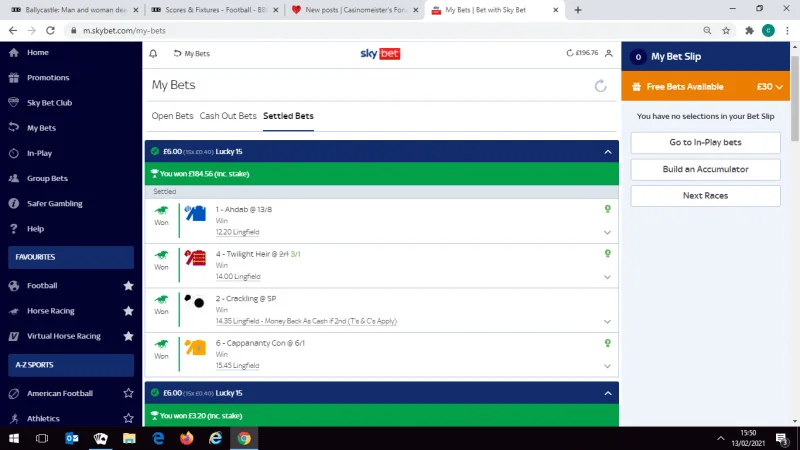
Task: Select the Settled Bets tab
Action: pyautogui.click(x=288, y=116)
